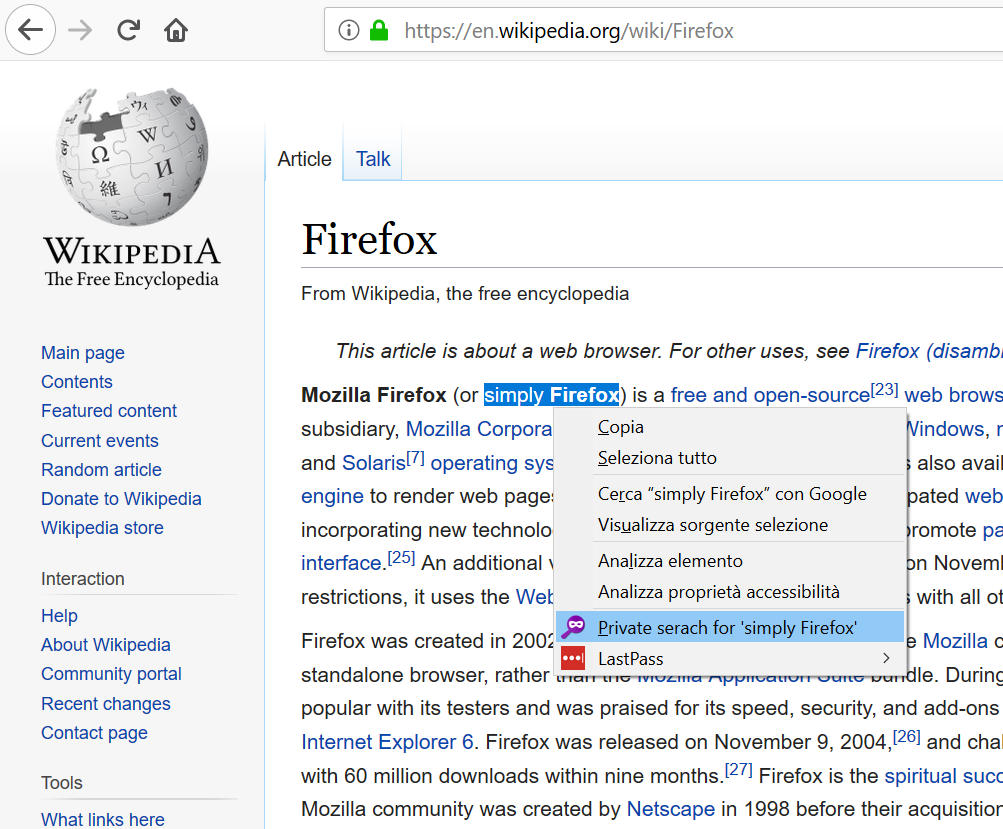This screenshot has width=1003, height=829.
Task: Open citation reference [27]
Action: 739,770
